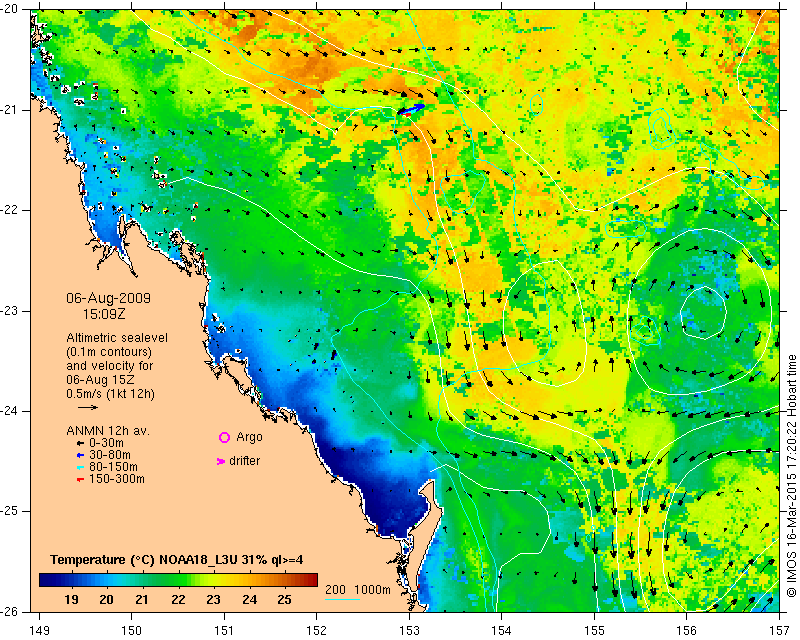Click the longitude axis label '153'
The height and width of the screenshot is (640, 800).
point(410,630)
